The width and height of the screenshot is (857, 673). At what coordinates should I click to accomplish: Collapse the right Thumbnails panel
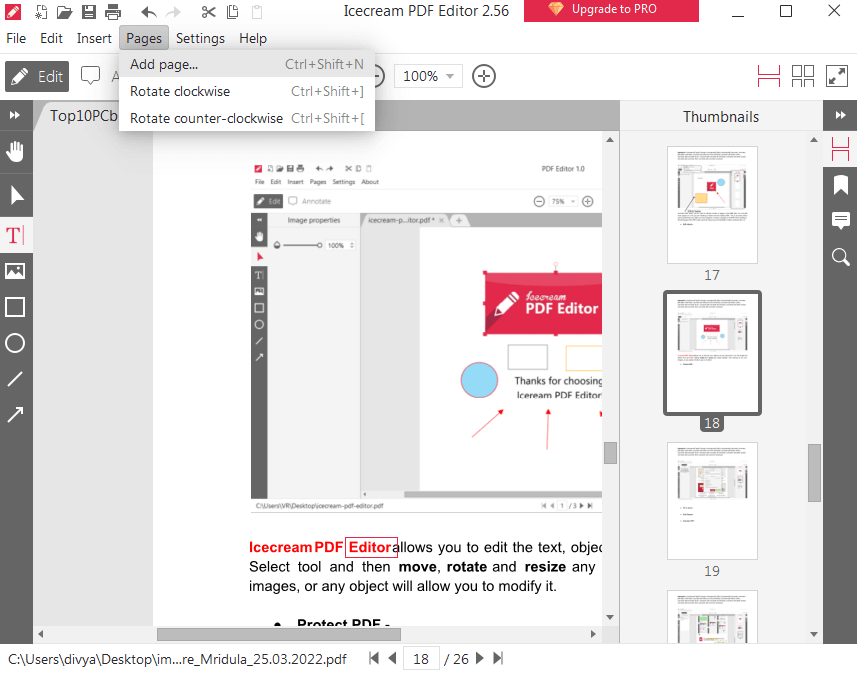(841, 116)
